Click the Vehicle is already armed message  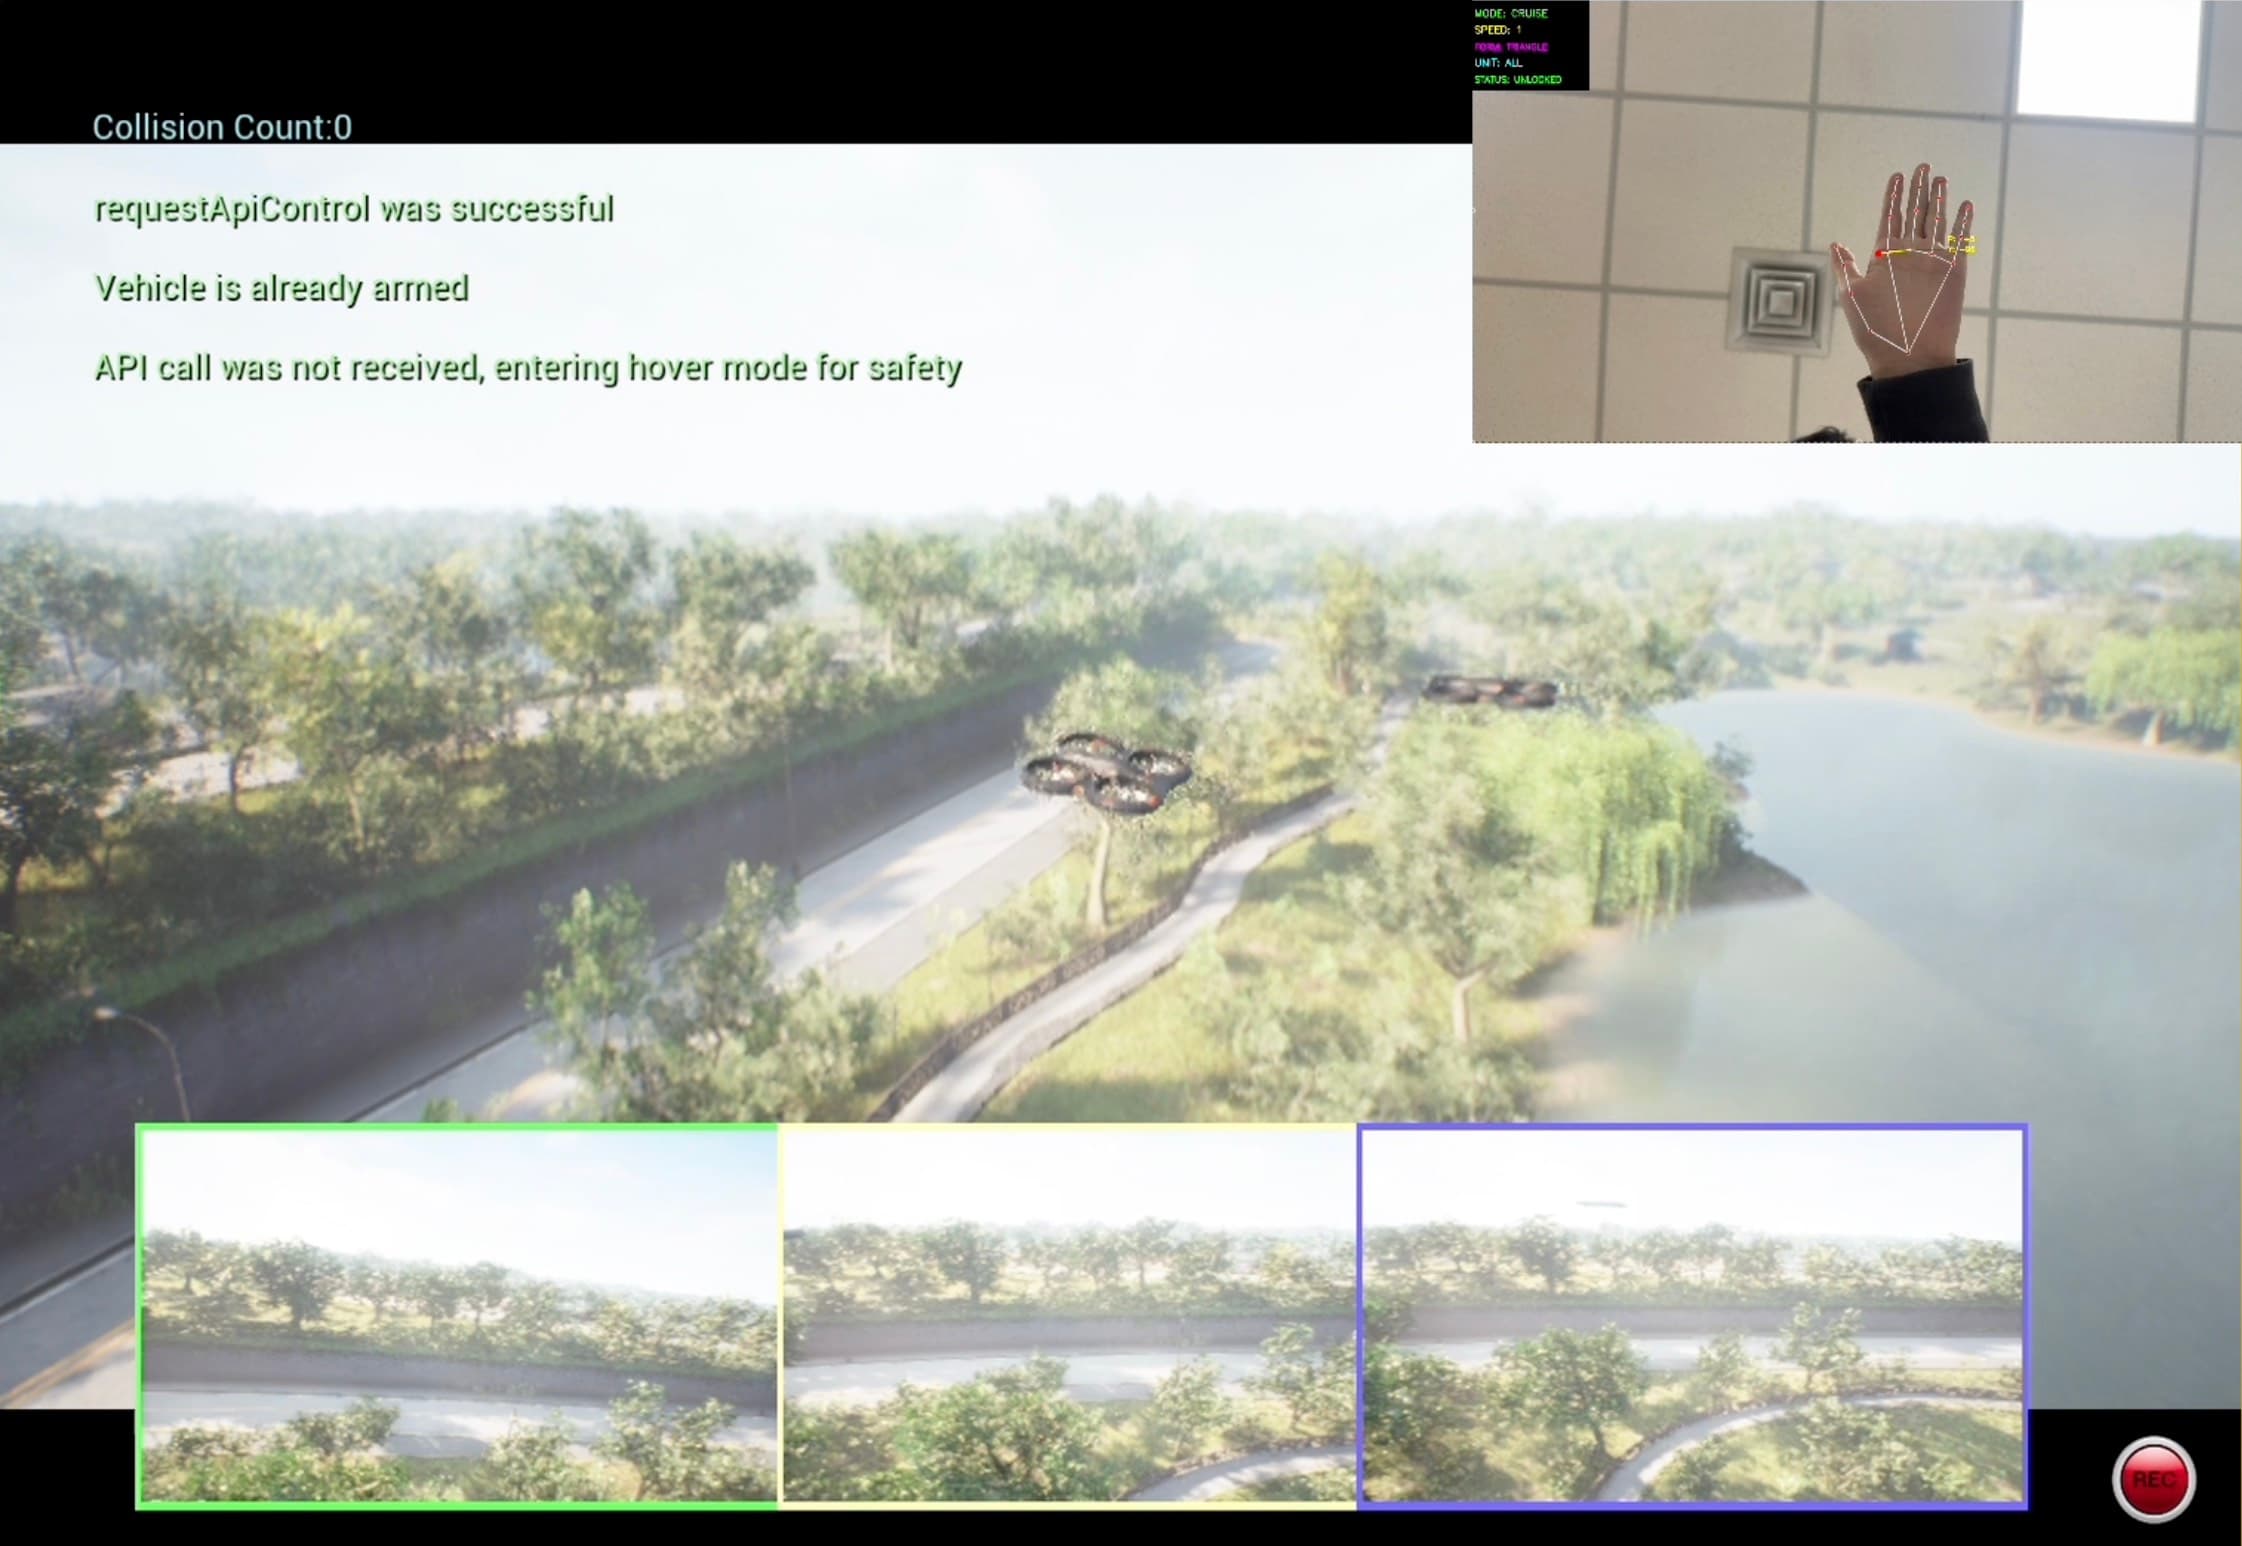click(x=281, y=288)
